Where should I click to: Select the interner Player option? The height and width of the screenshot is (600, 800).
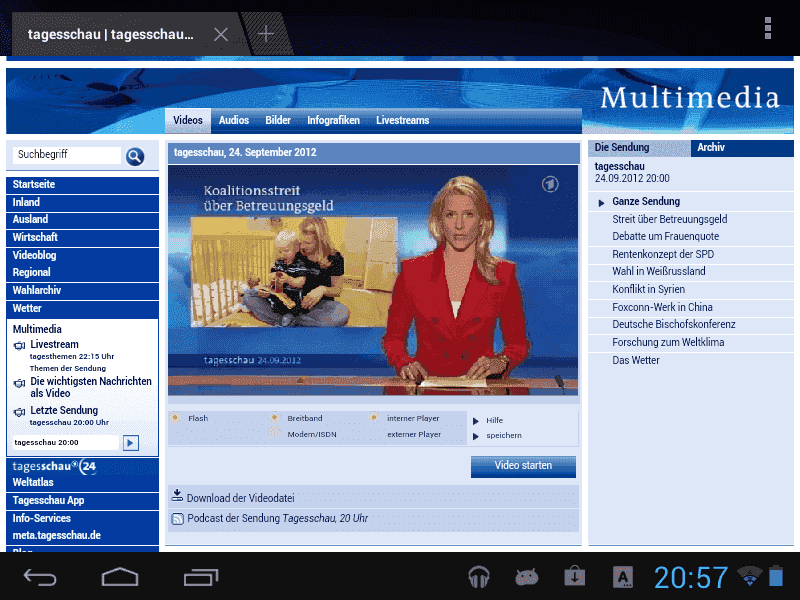coord(374,418)
